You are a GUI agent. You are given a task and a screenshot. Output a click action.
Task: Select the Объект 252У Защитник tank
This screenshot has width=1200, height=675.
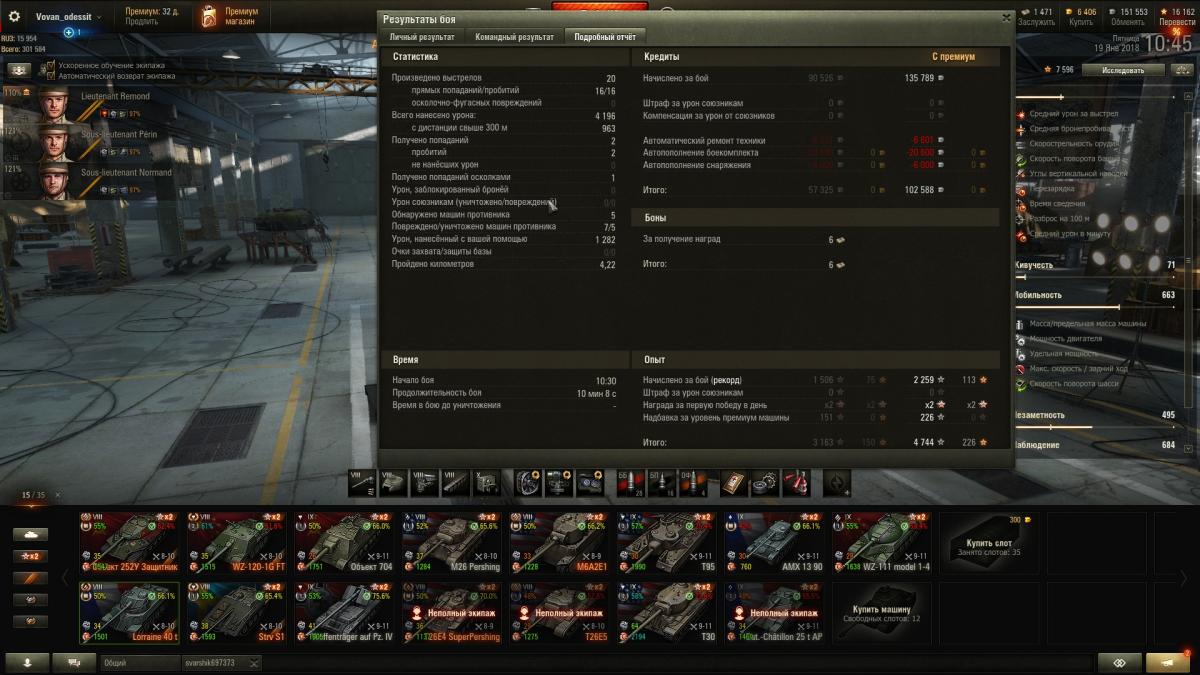click(130, 543)
